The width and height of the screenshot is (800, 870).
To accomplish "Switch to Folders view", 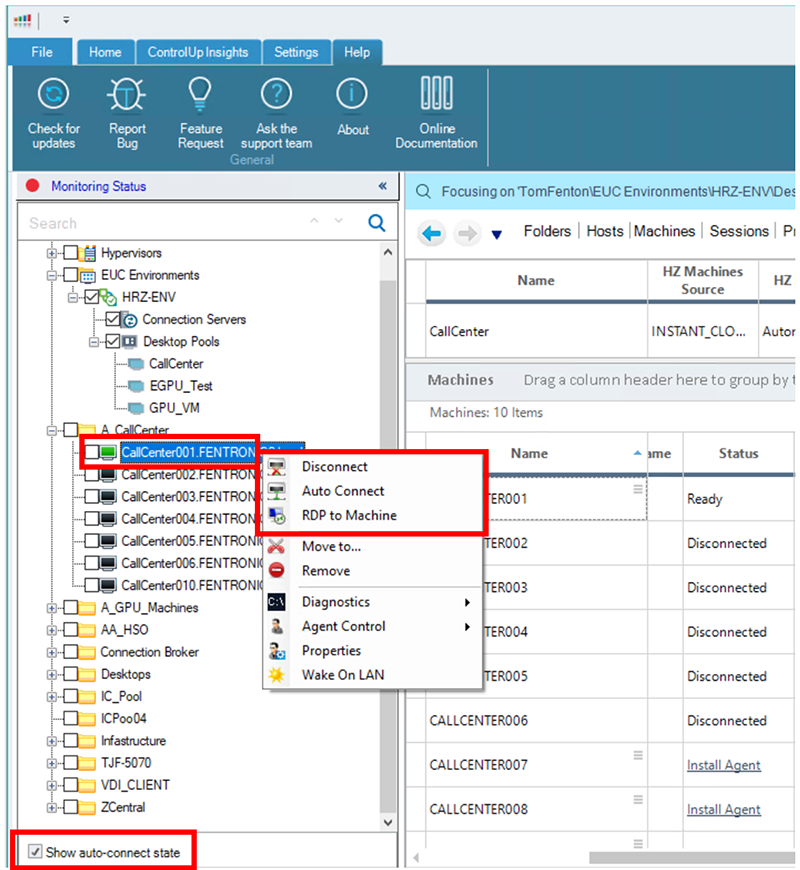I will pos(547,231).
